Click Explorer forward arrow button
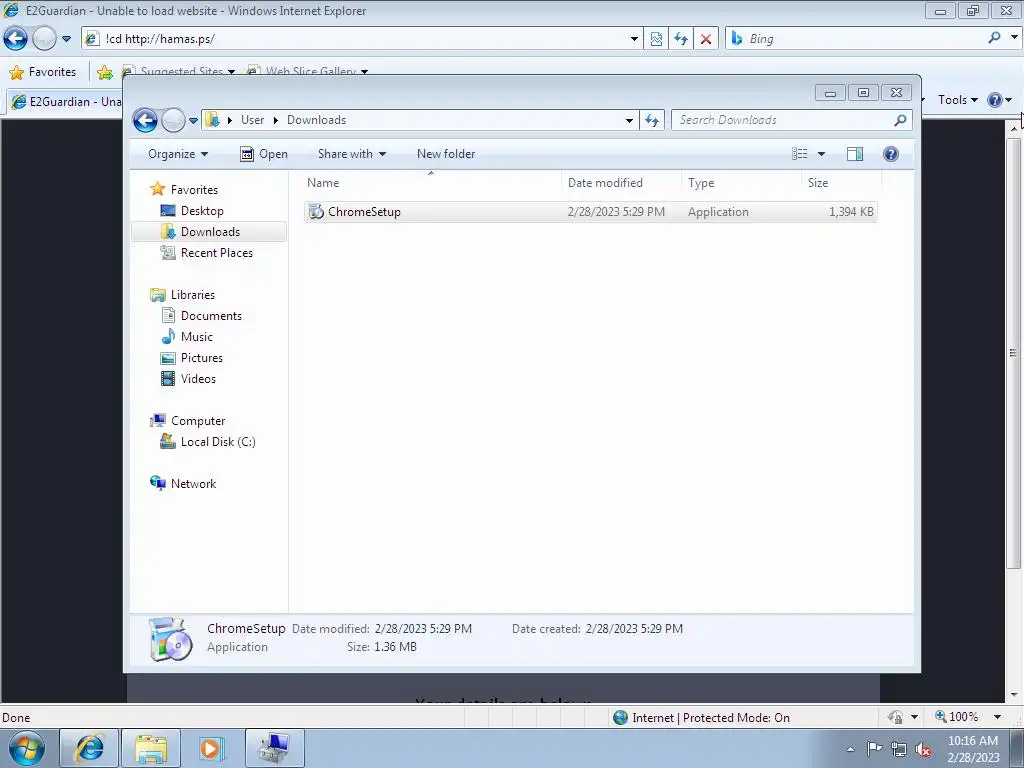The image size is (1024, 768). pos(173,120)
